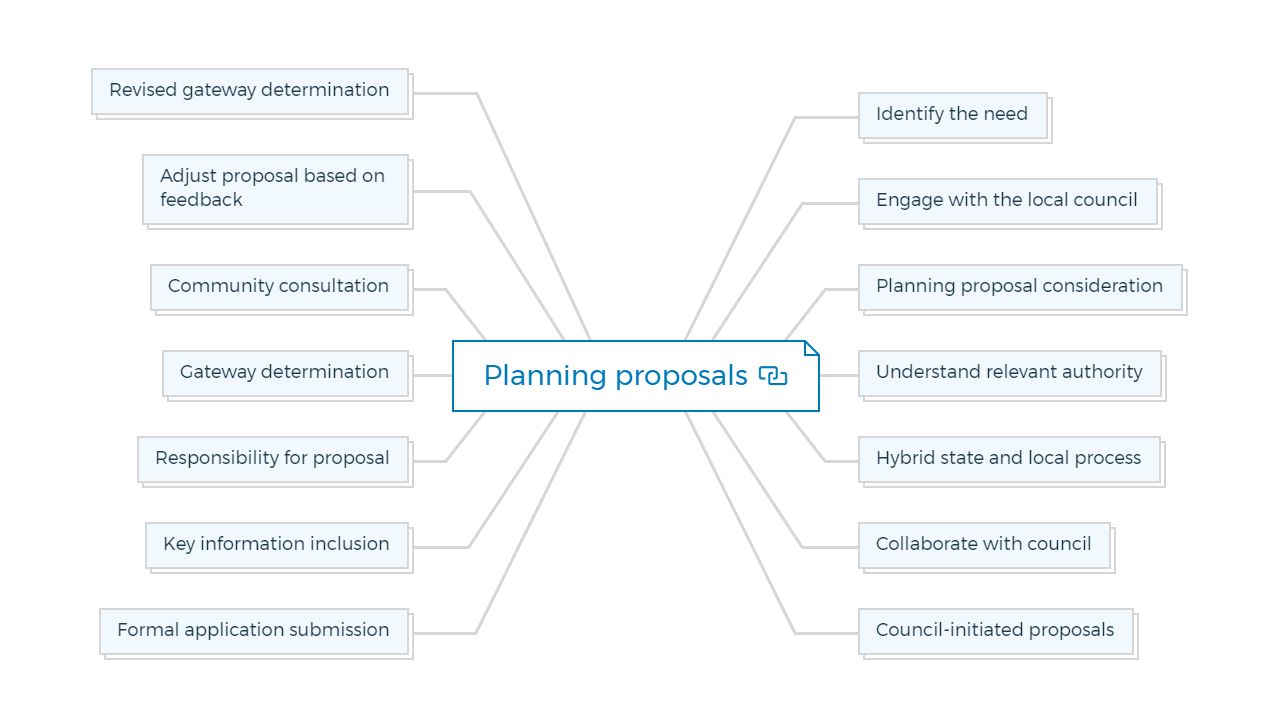Select the Formal application submission node
Image resolution: width=1284 pixels, height=723 pixels.
[x=254, y=631]
